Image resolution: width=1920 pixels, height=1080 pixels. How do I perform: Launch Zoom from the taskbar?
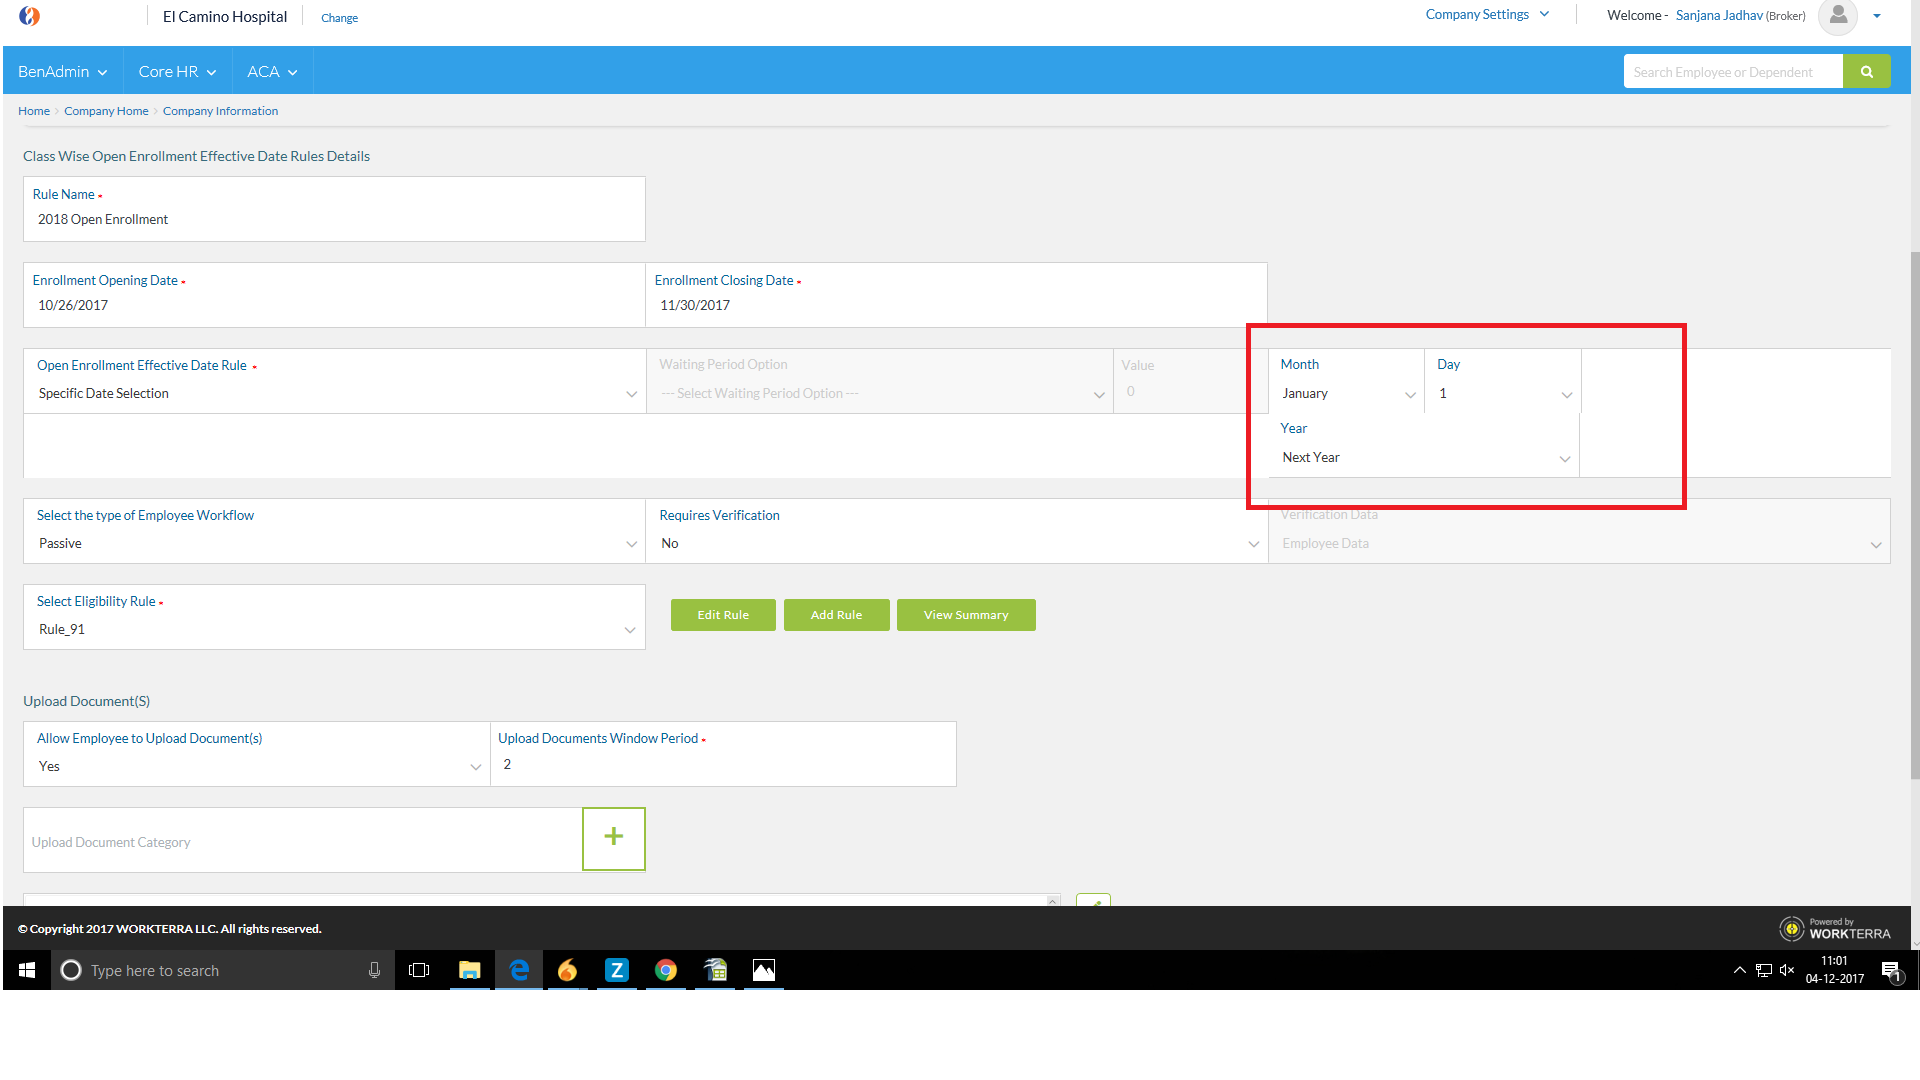coord(617,970)
